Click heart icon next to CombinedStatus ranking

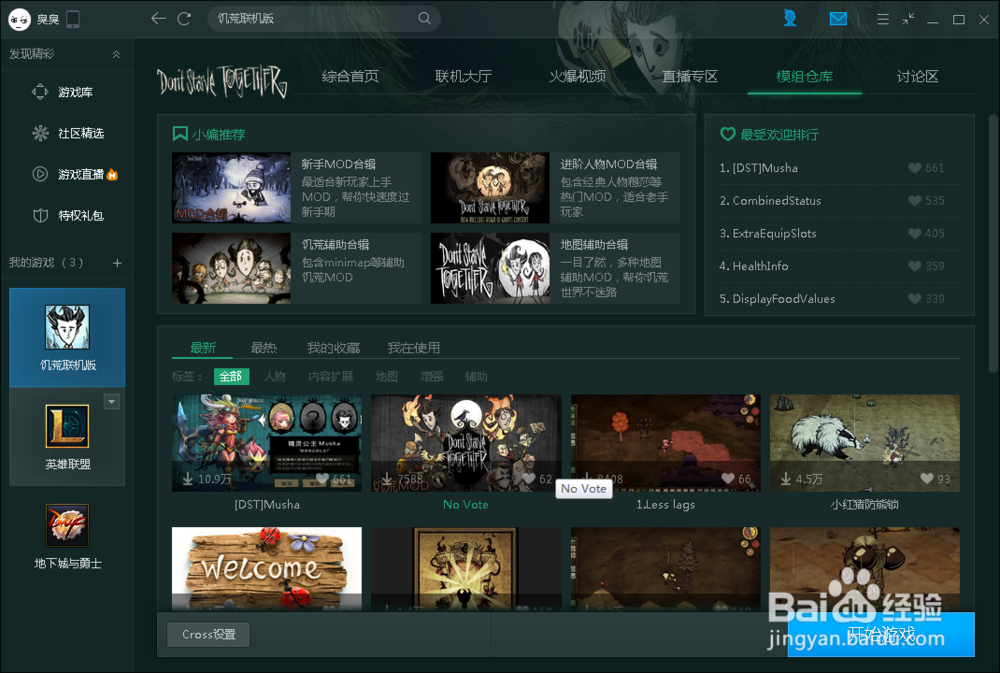click(915, 200)
